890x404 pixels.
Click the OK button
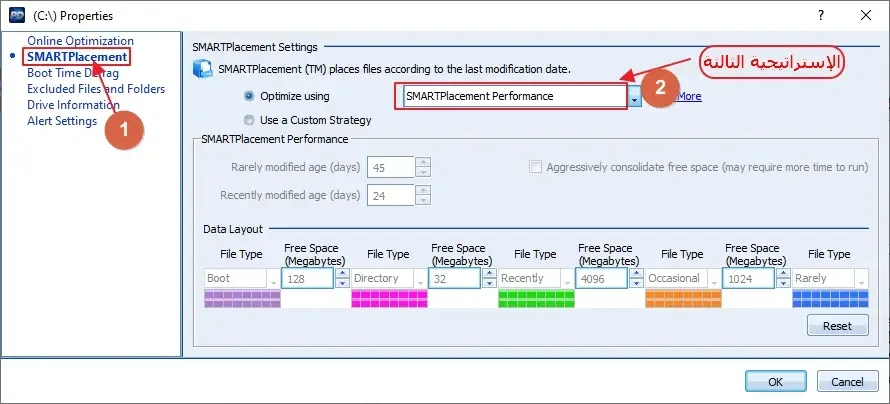775,381
